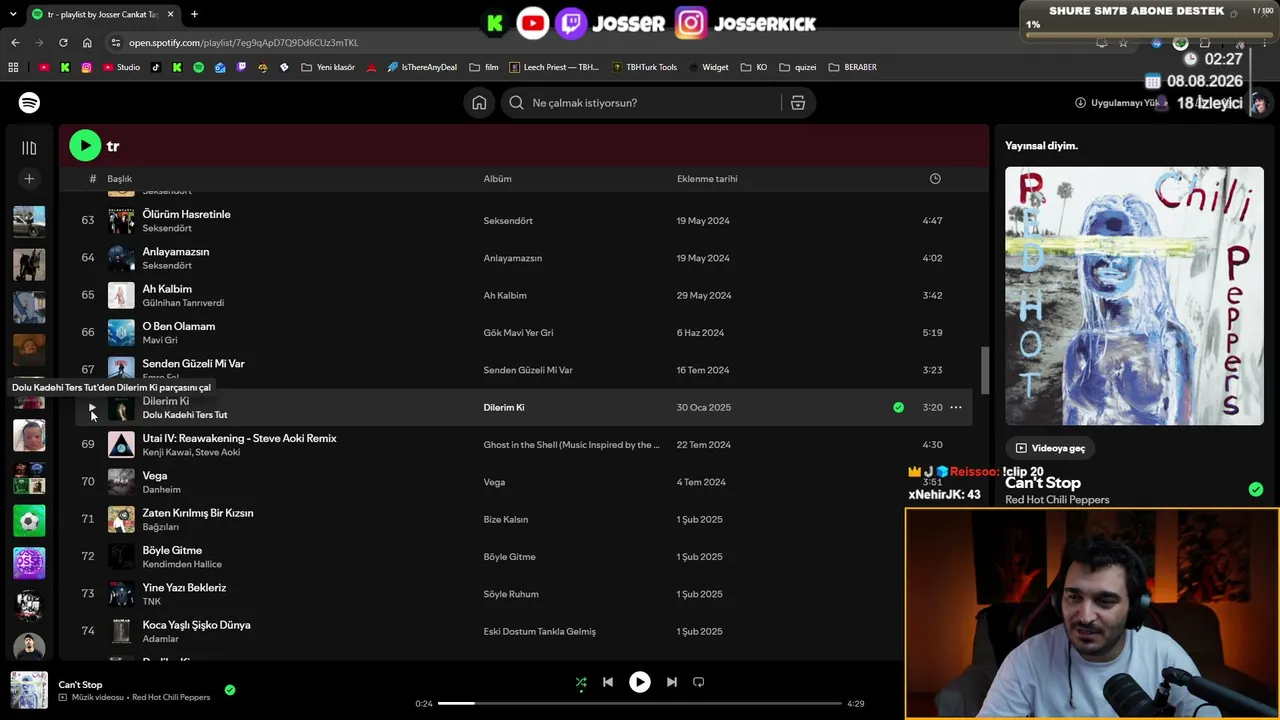This screenshot has width=1280, height=720.
Task: Click the playlist vertical scrollbar
Action: (x=984, y=370)
